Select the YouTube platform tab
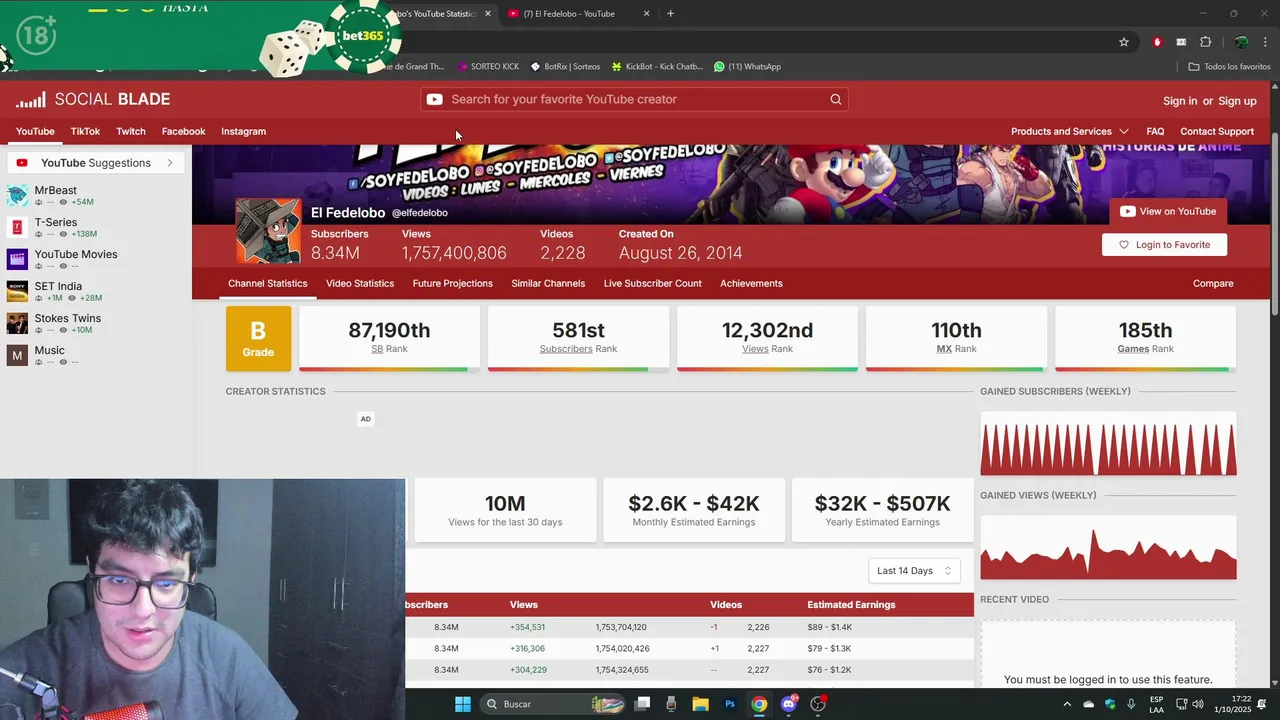This screenshot has width=1280, height=720. click(x=35, y=131)
